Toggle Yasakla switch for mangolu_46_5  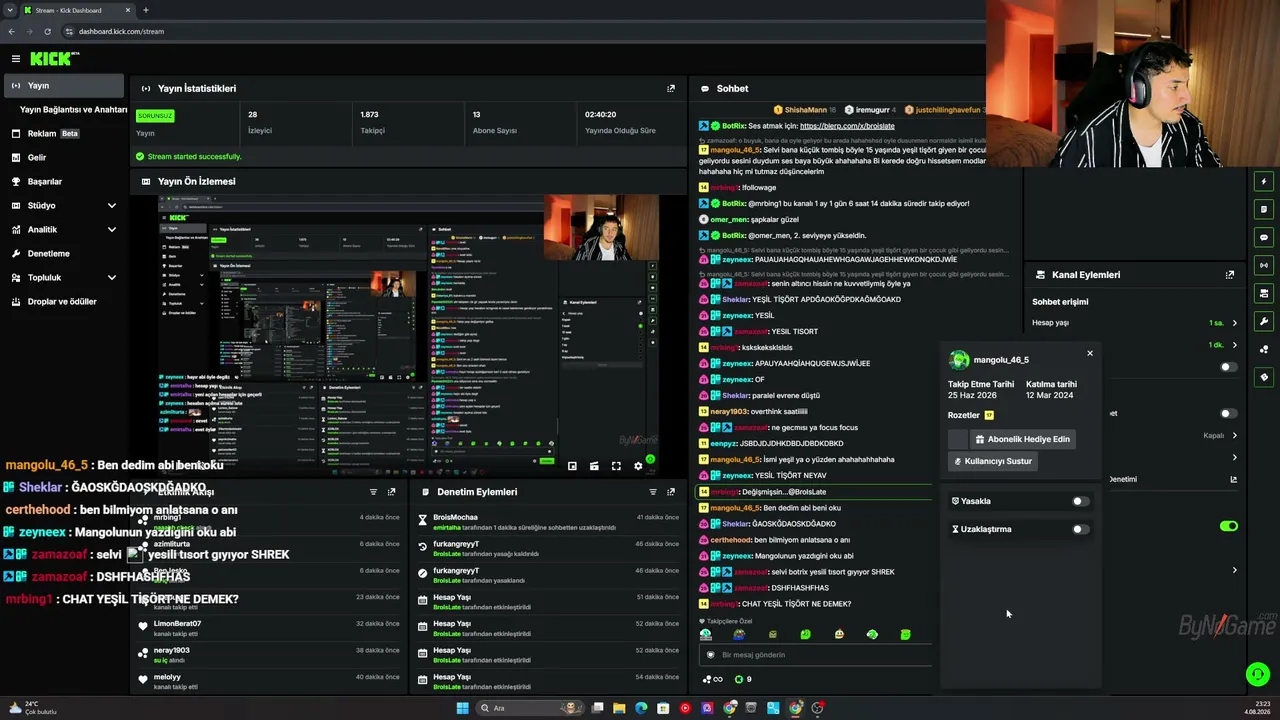pos(1080,501)
